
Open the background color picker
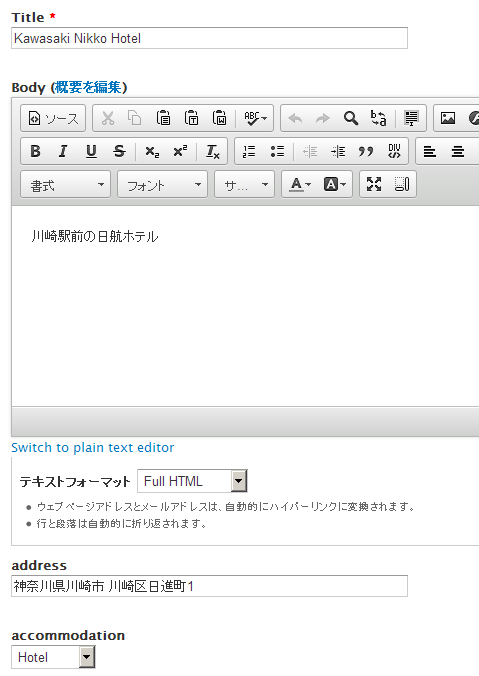335,185
